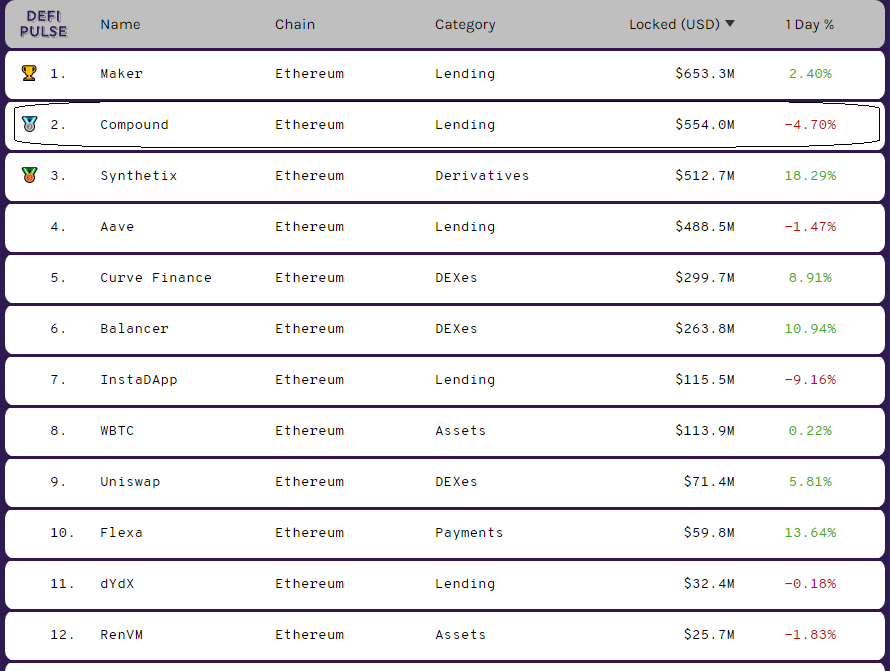Open the Balancer project link
This screenshot has height=671, width=890.
[x=134, y=329]
